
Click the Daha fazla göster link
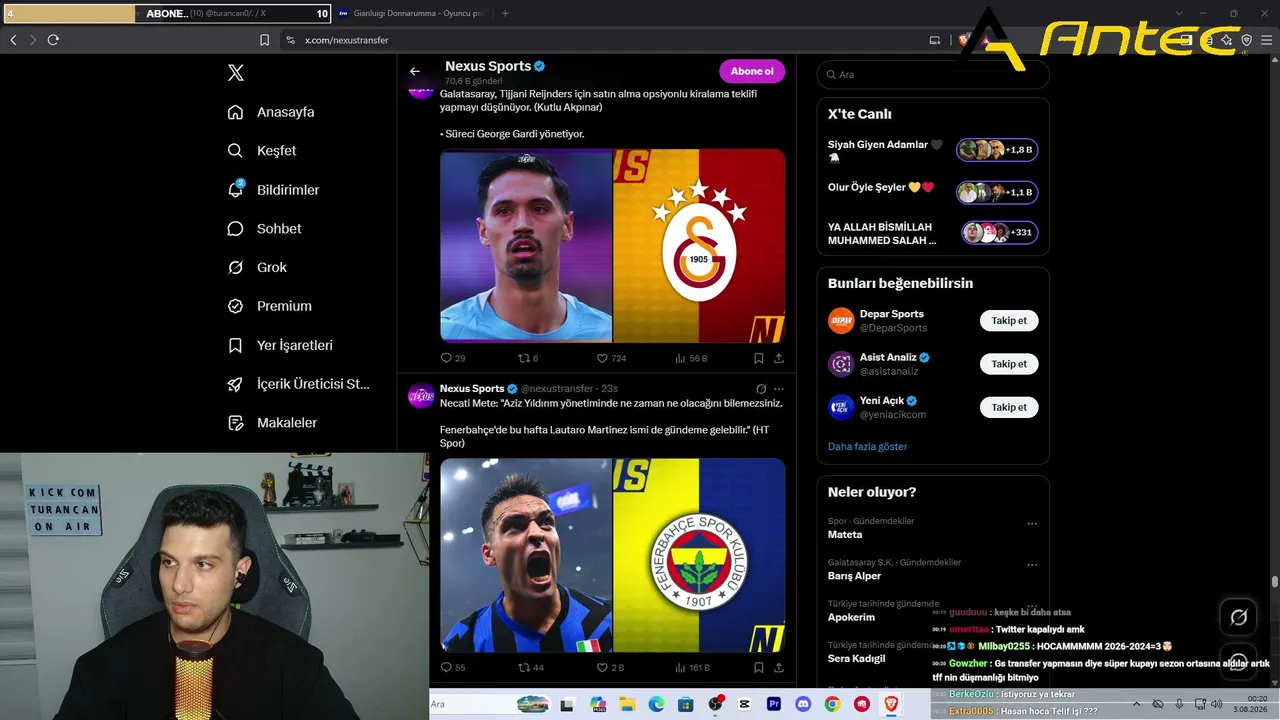[868, 446]
